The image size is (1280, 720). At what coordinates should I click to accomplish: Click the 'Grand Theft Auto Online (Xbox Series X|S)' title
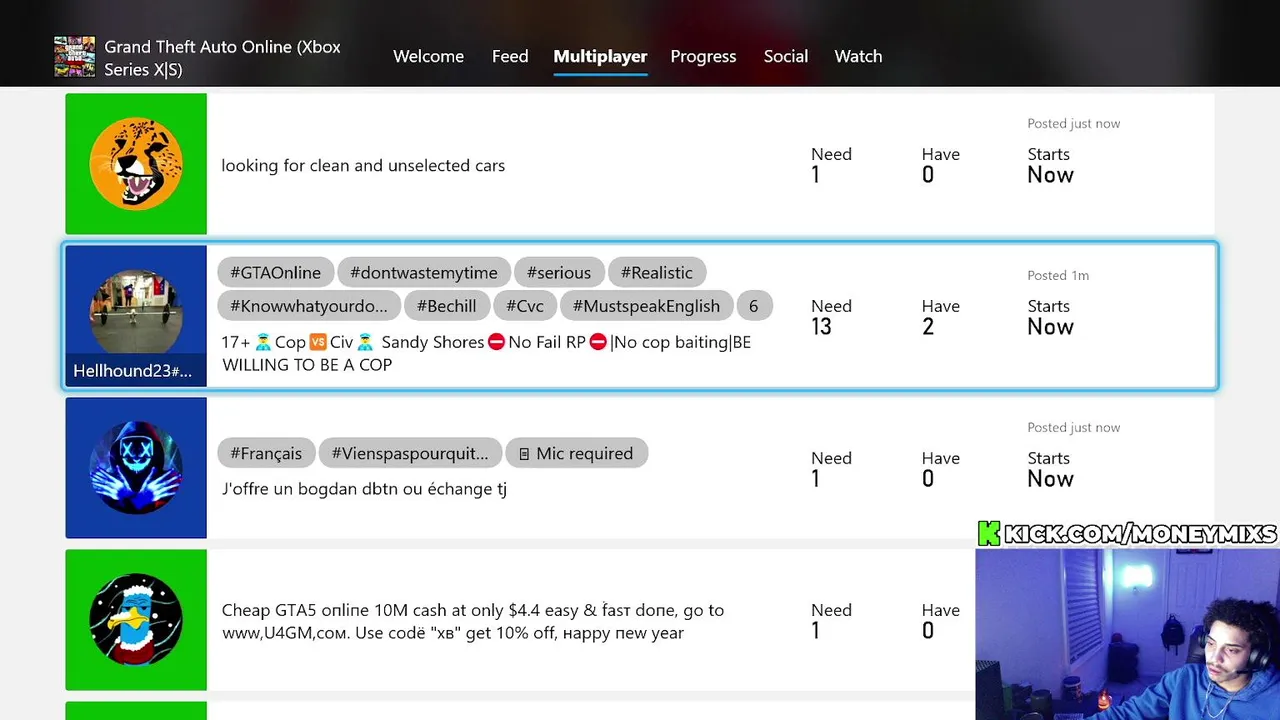pos(222,58)
